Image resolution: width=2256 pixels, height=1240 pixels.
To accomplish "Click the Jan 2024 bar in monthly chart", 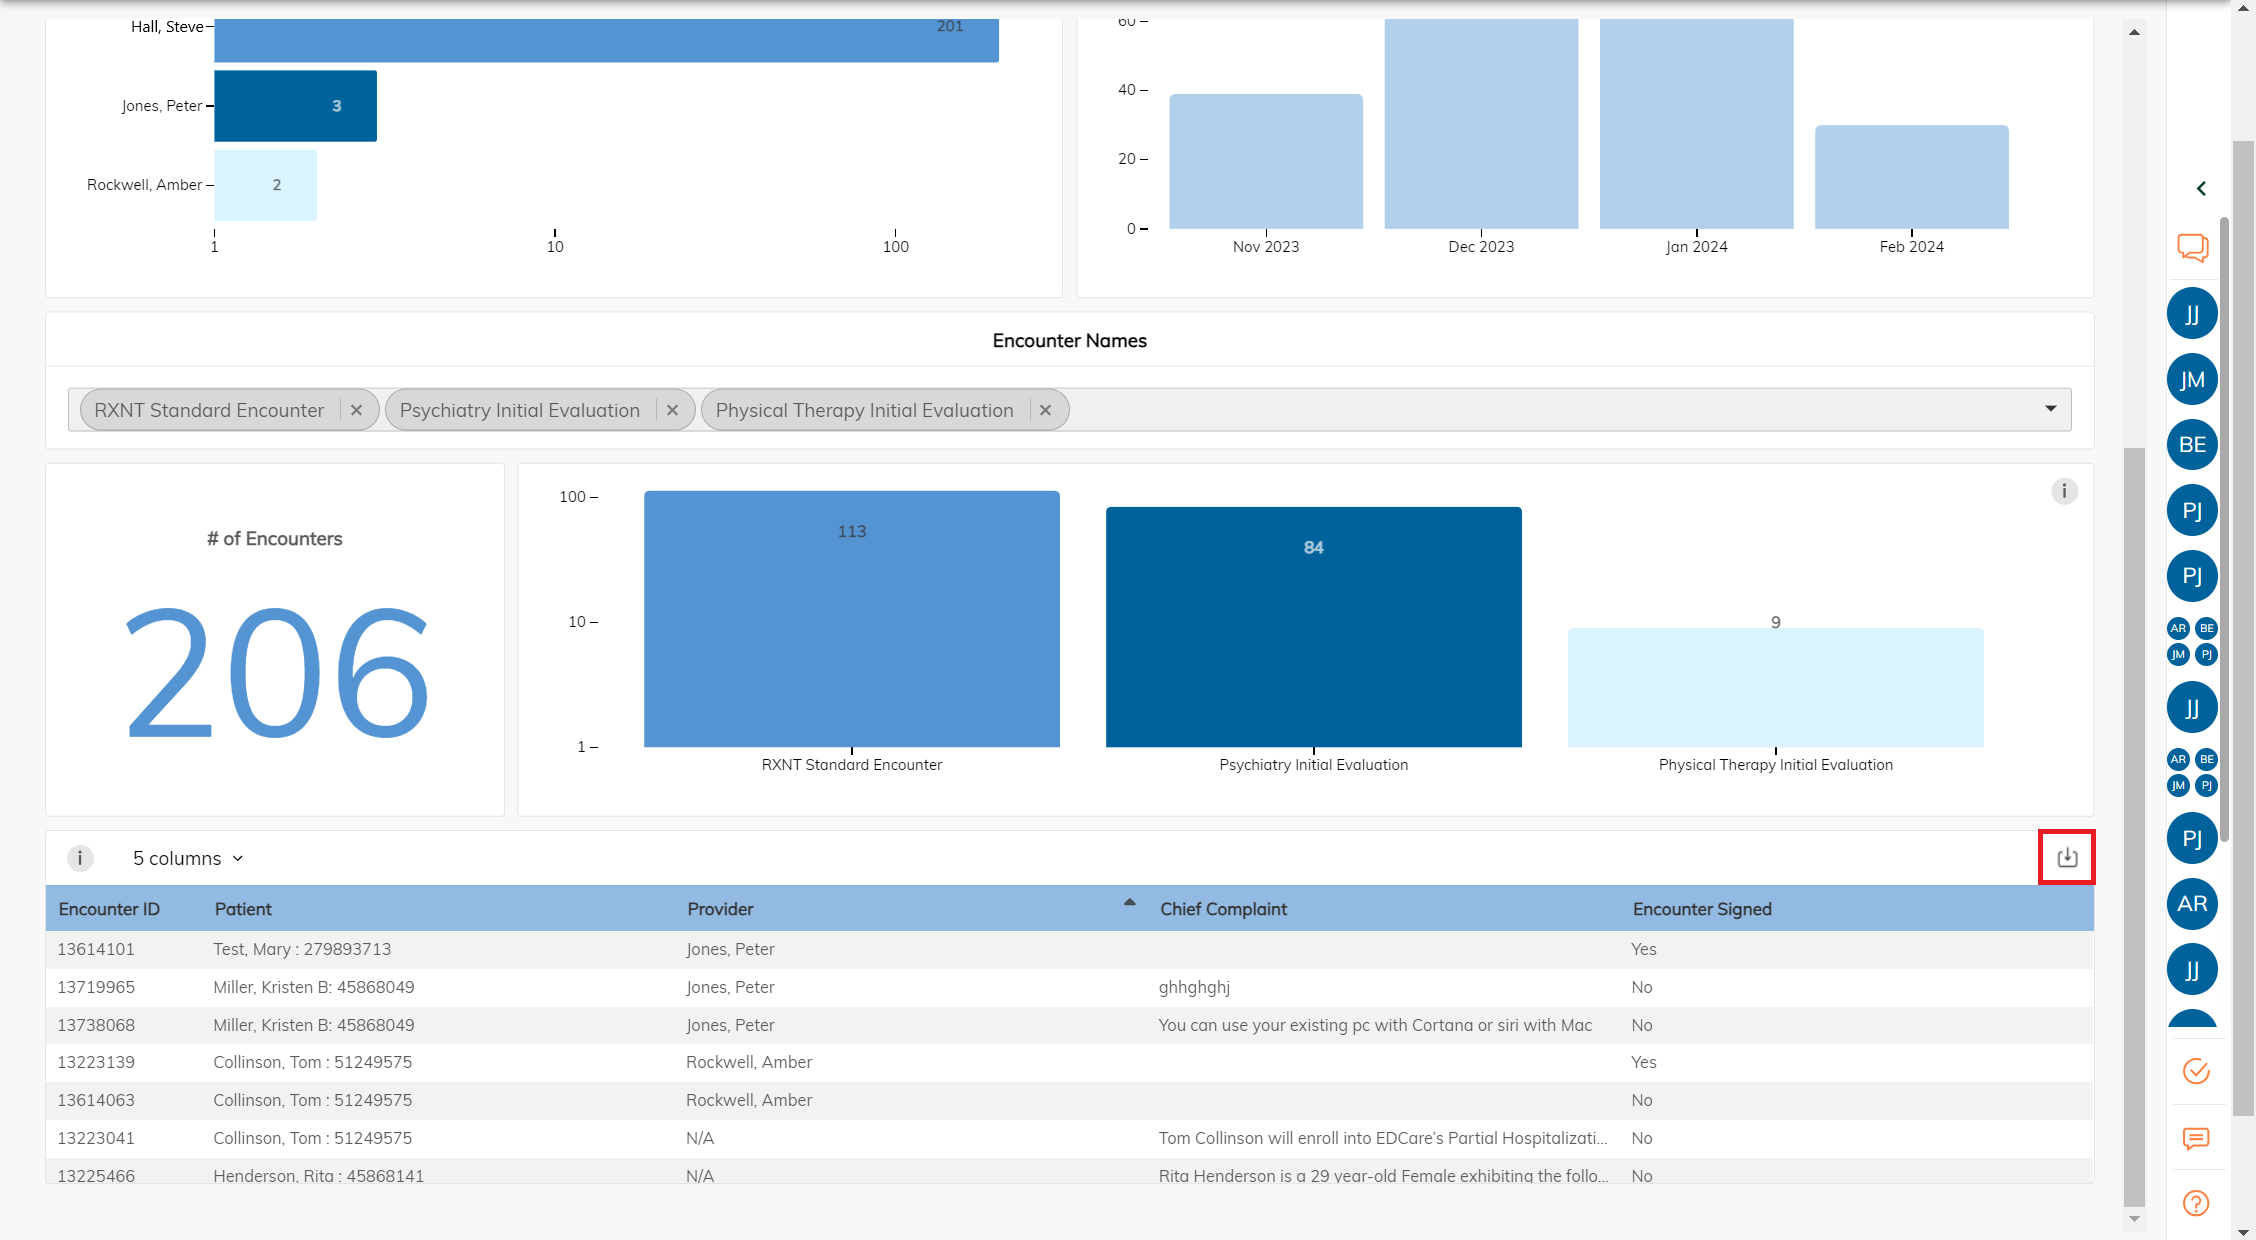I will click(1696, 124).
